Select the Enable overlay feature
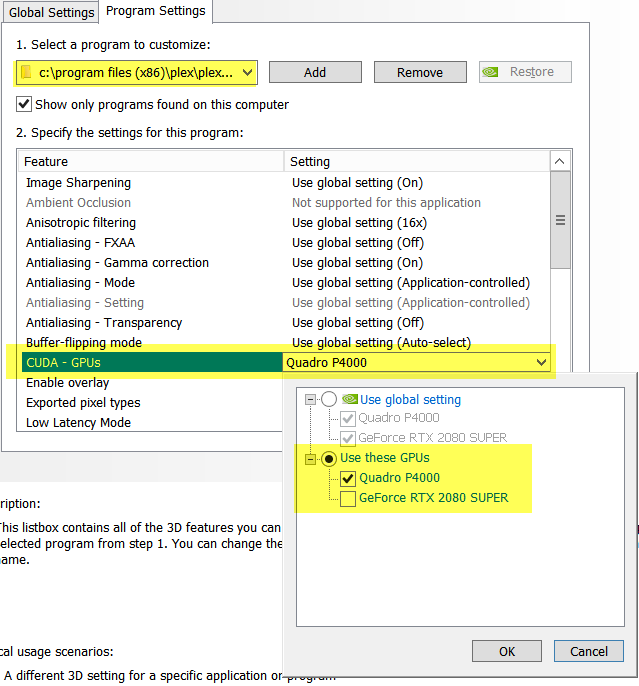This screenshot has width=639, height=686. point(68,383)
